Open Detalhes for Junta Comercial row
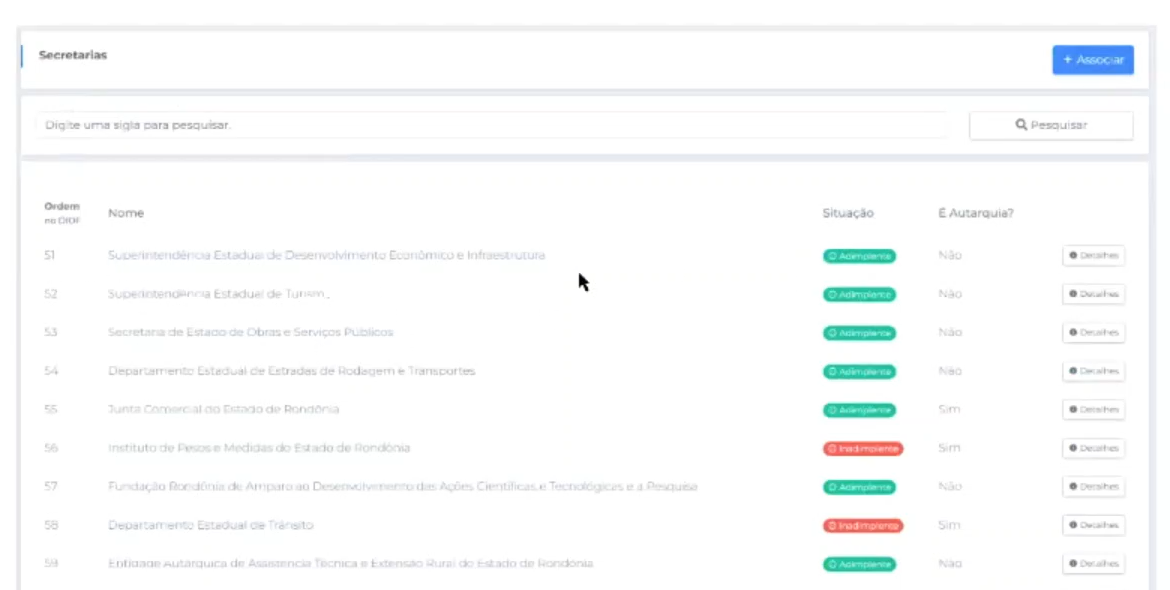The height and width of the screenshot is (590, 1170). [x=1093, y=409]
